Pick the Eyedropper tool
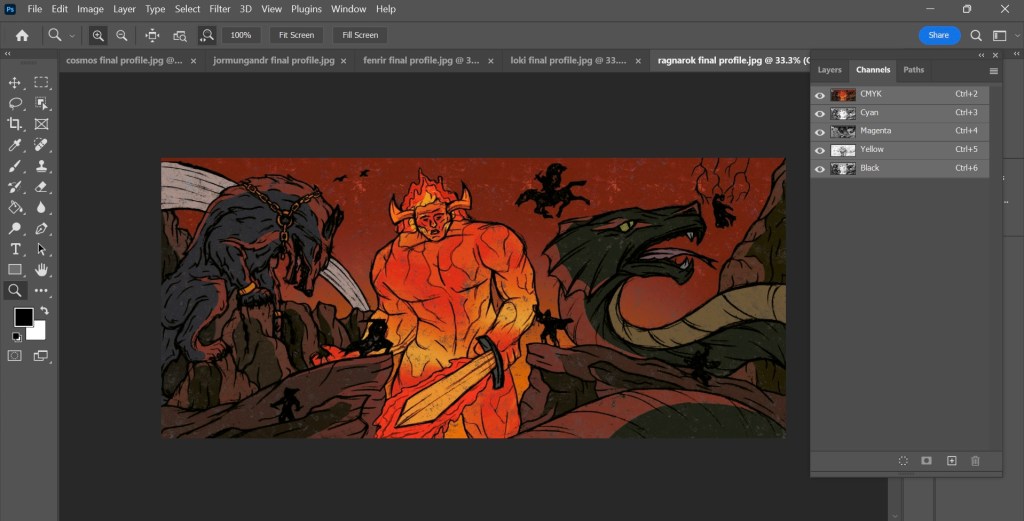 coord(15,145)
